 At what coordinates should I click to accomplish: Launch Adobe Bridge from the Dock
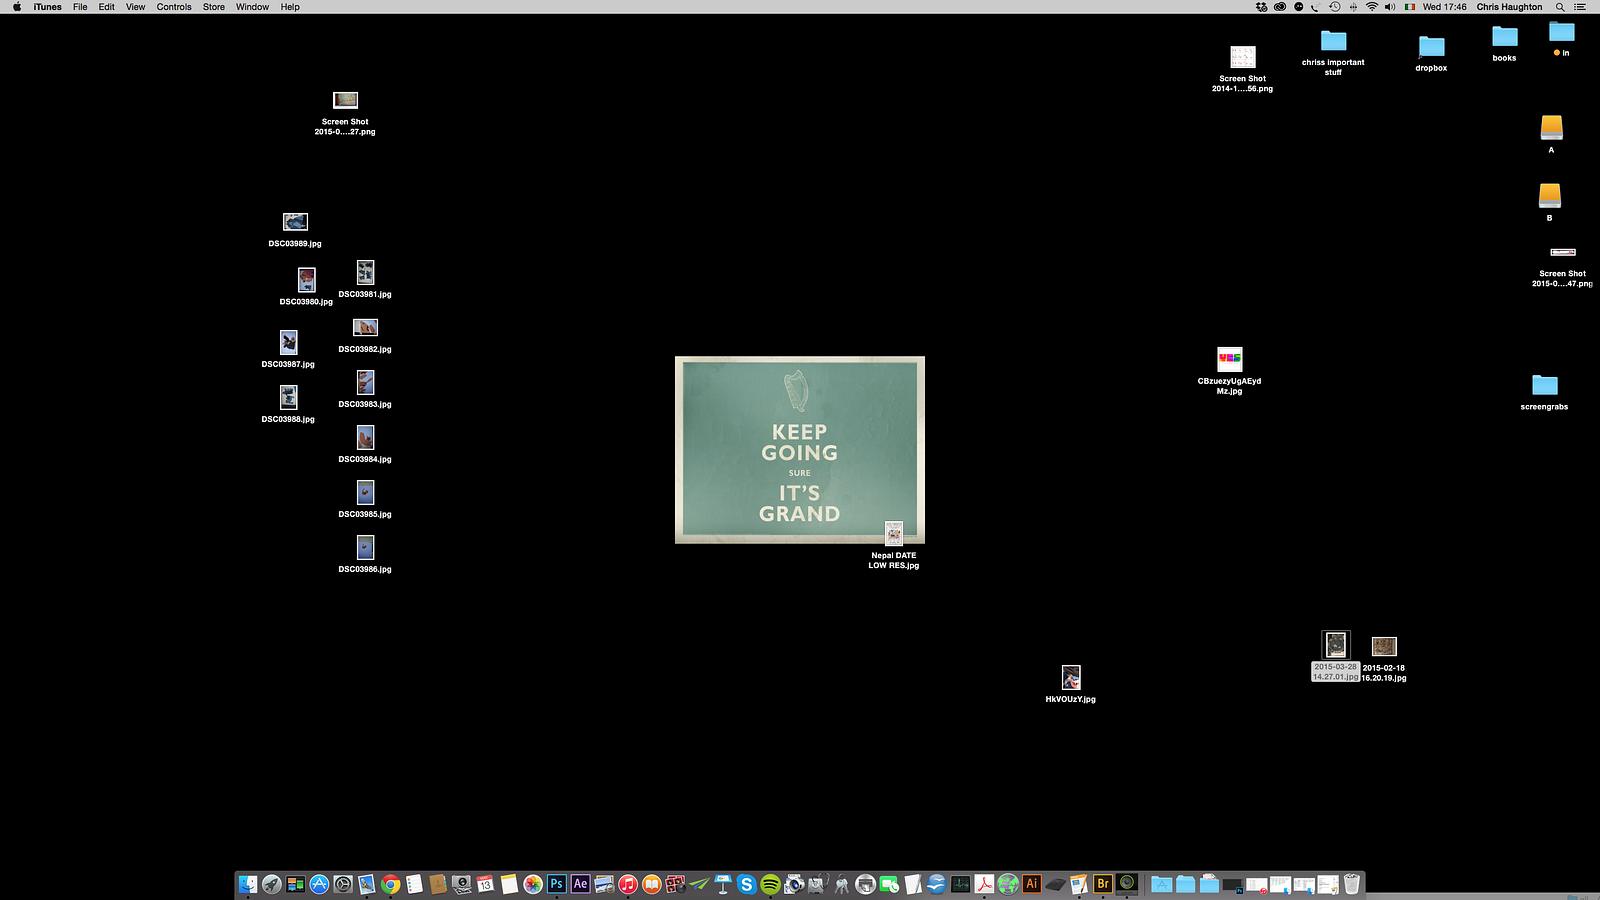tap(1103, 884)
